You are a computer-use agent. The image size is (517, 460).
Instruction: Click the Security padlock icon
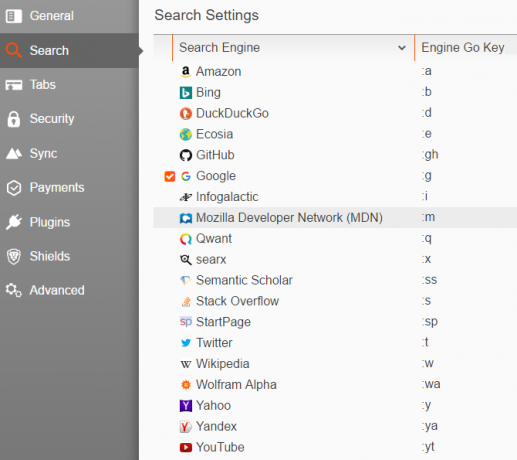pos(14,119)
